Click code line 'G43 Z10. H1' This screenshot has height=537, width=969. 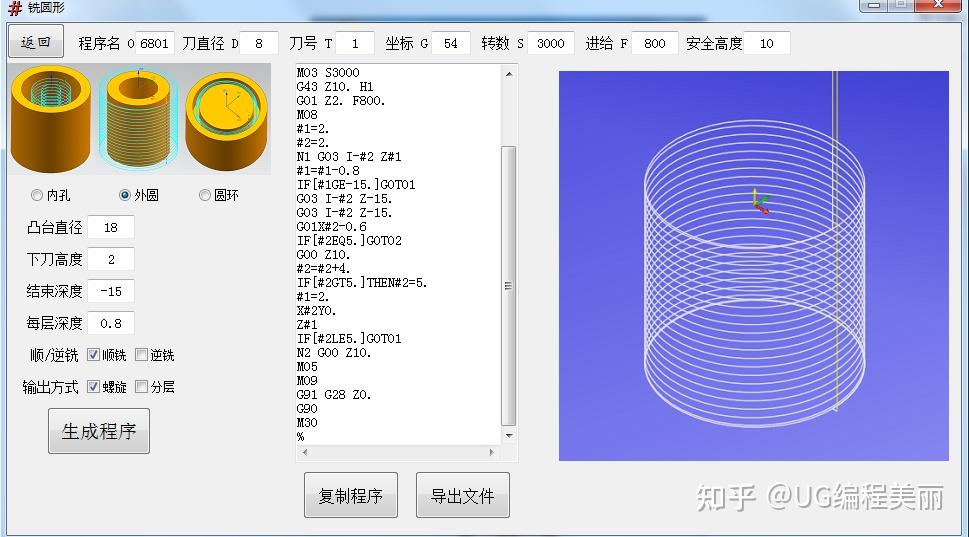335,87
